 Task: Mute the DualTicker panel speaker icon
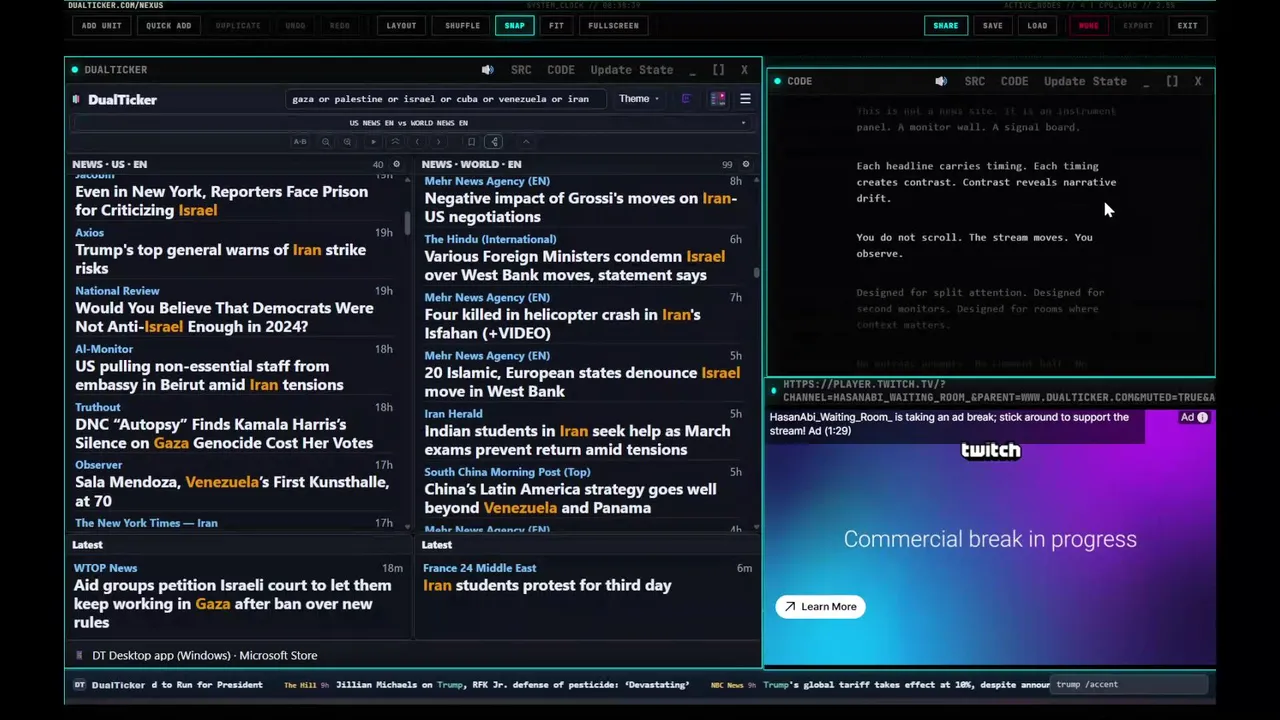[487, 70]
